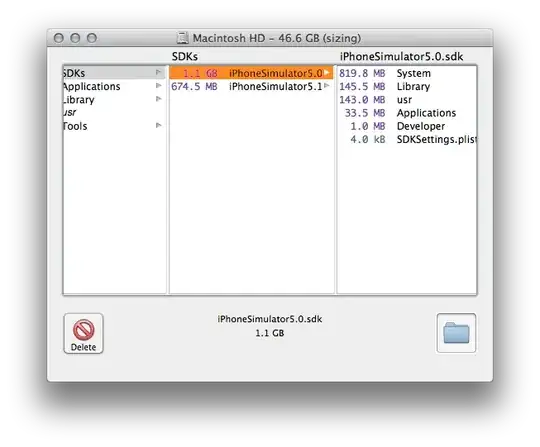The height and width of the screenshot is (447, 540).
Task: Select the System folder at 819.8 MB
Action: pos(407,73)
